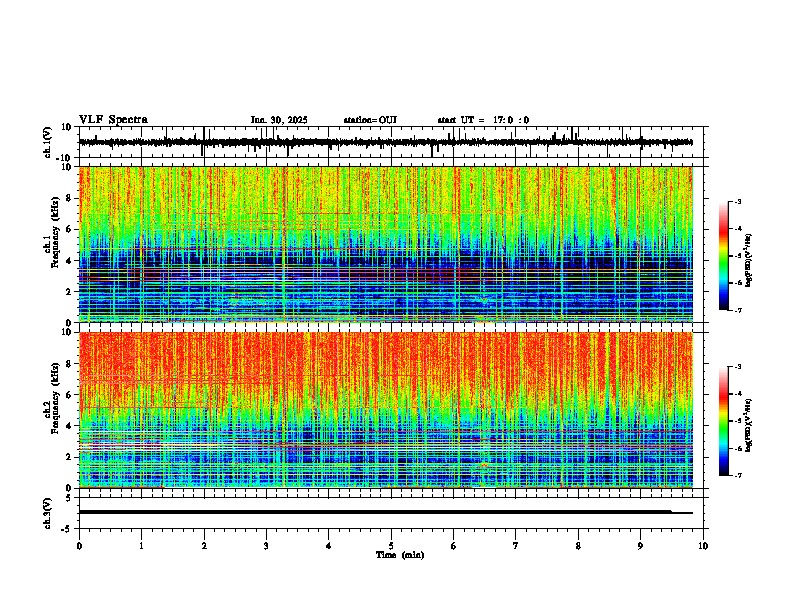The width and height of the screenshot is (792, 612).
Task: Click the ch.1 voltage waveform trace
Action: (x=385, y=142)
